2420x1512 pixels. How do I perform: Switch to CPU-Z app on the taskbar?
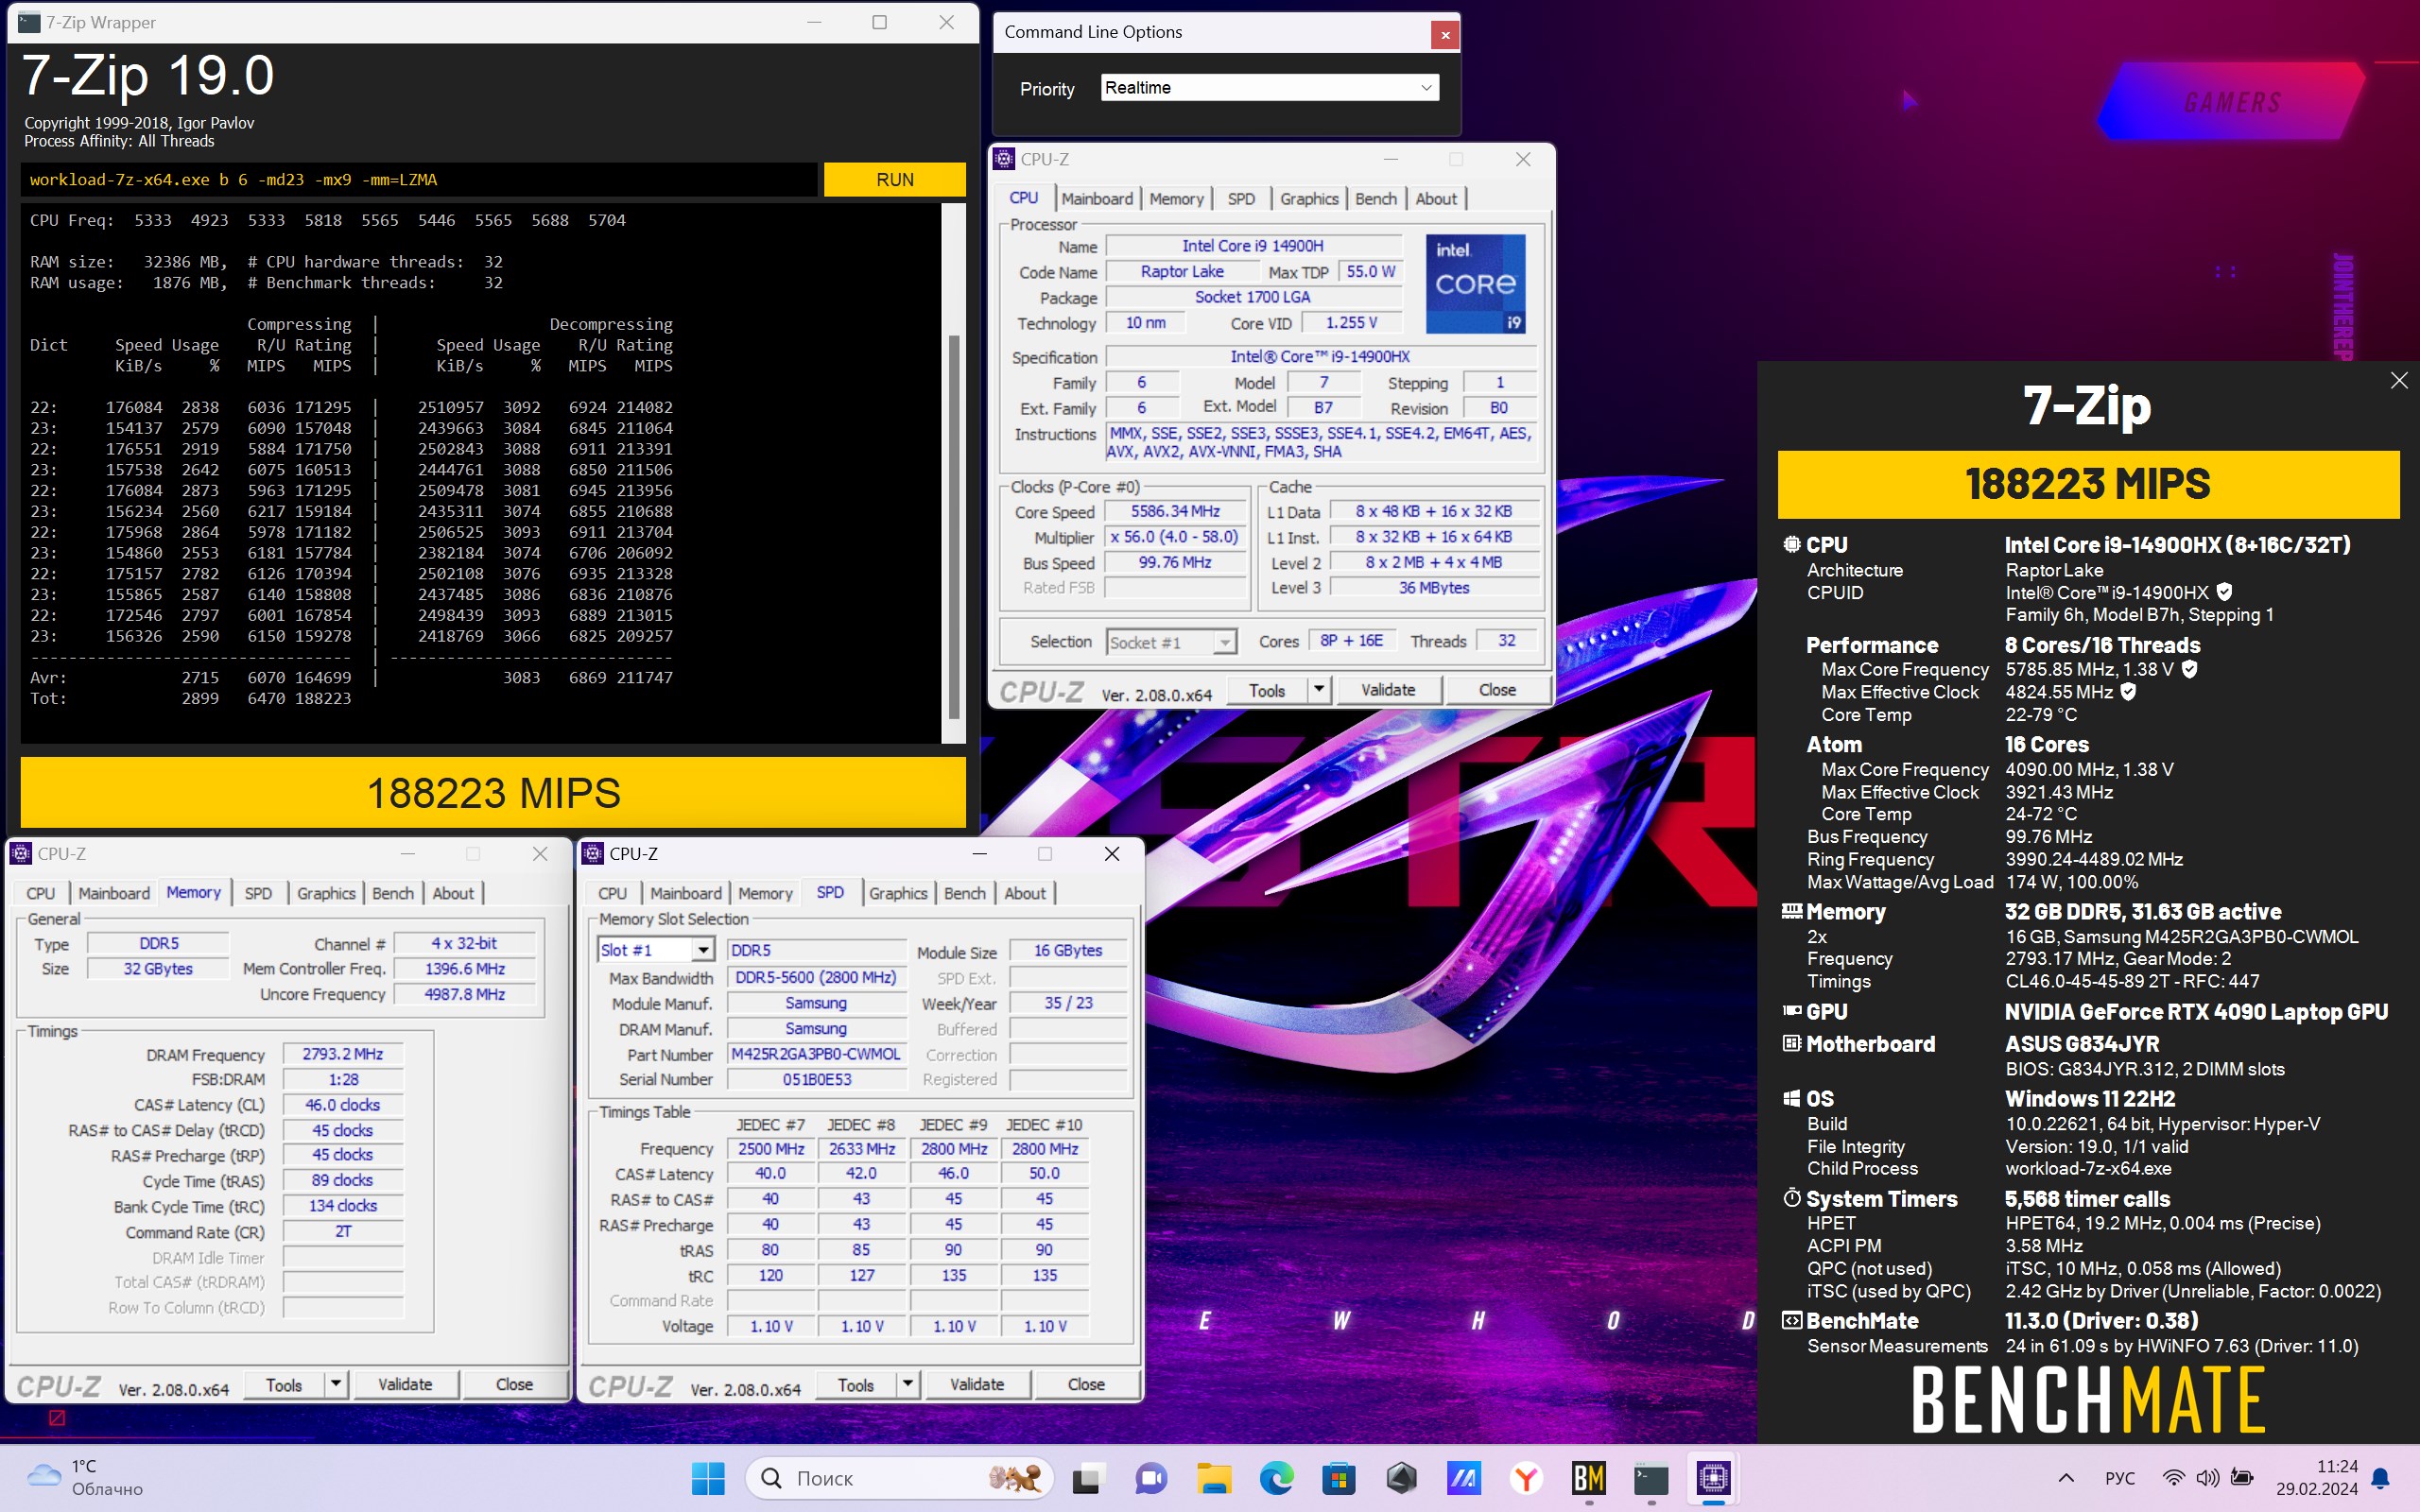[1713, 1478]
